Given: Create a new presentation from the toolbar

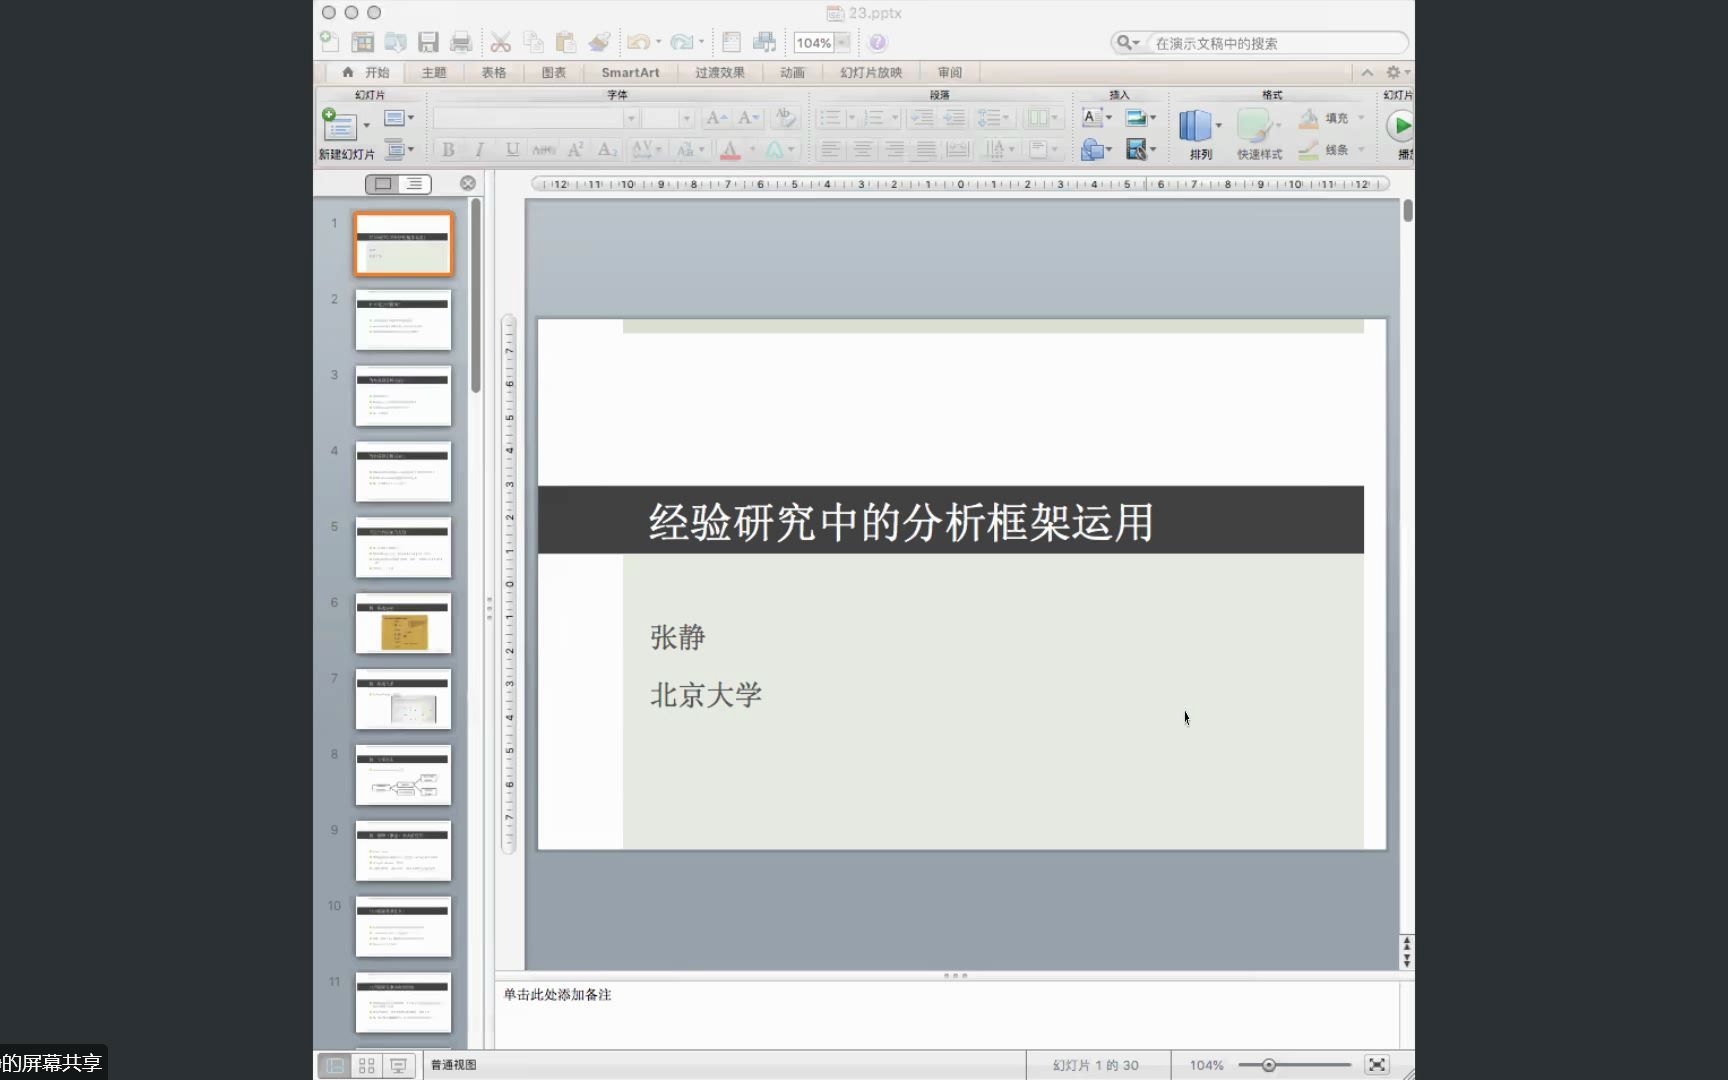Looking at the screenshot, I should [330, 42].
